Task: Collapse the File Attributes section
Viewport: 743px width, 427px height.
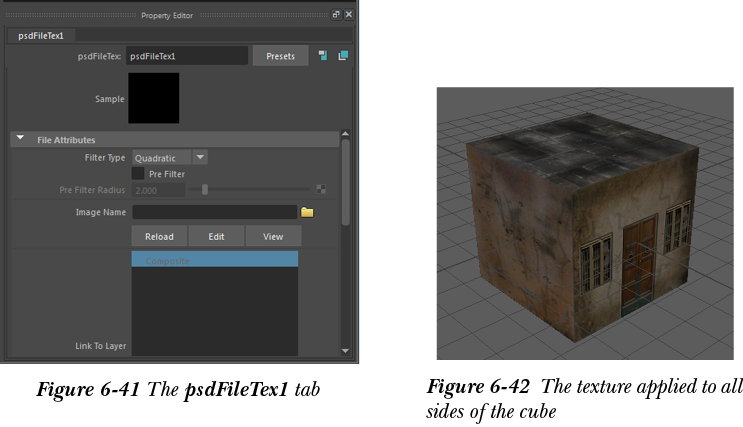Action: coord(20,139)
